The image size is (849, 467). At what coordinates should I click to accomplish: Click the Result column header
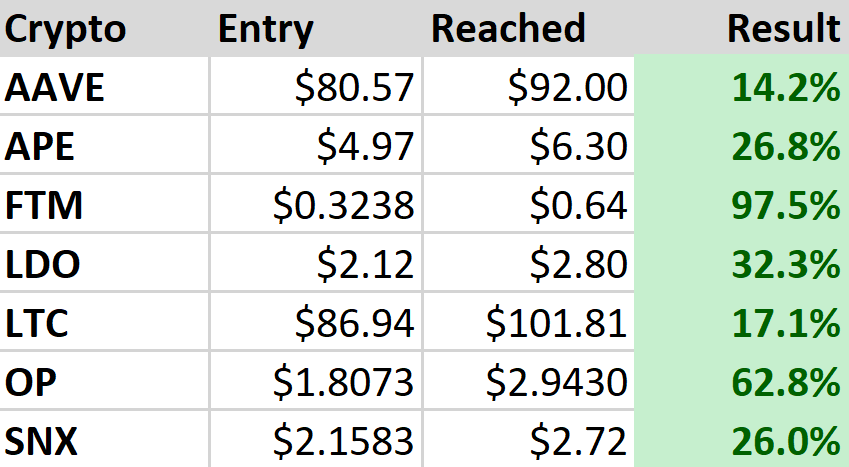(784, 29)
